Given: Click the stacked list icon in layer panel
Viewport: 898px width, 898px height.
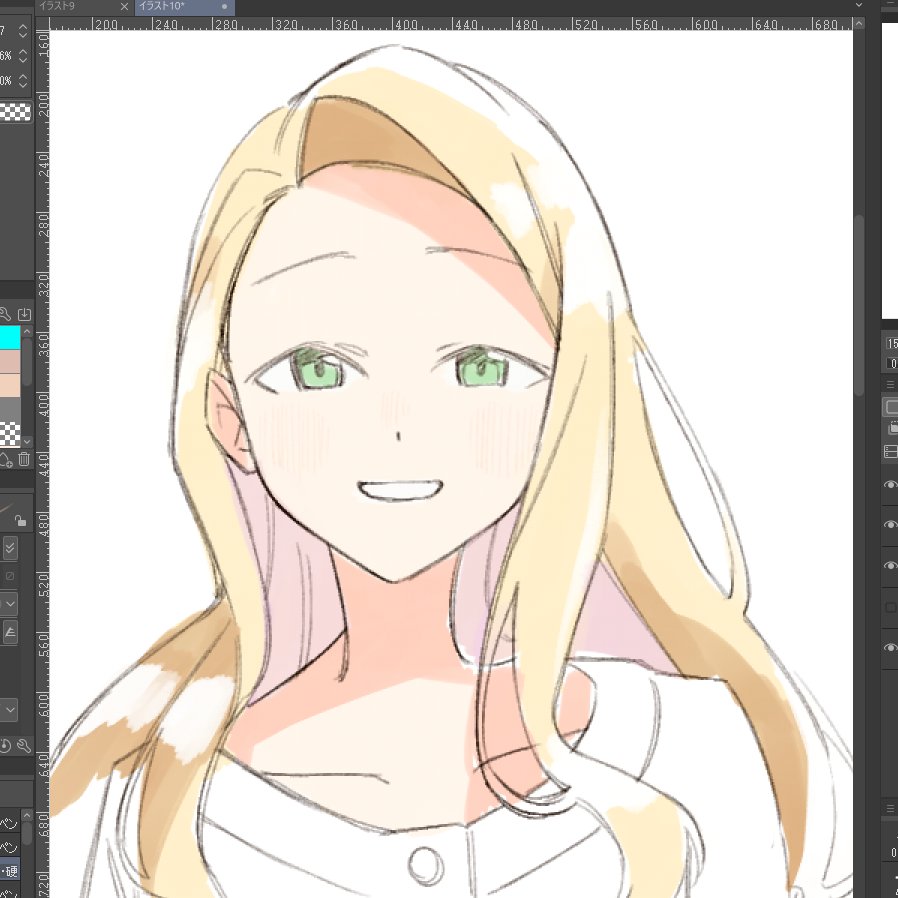Looking at the screenshot, I should [x=891, y=452].
